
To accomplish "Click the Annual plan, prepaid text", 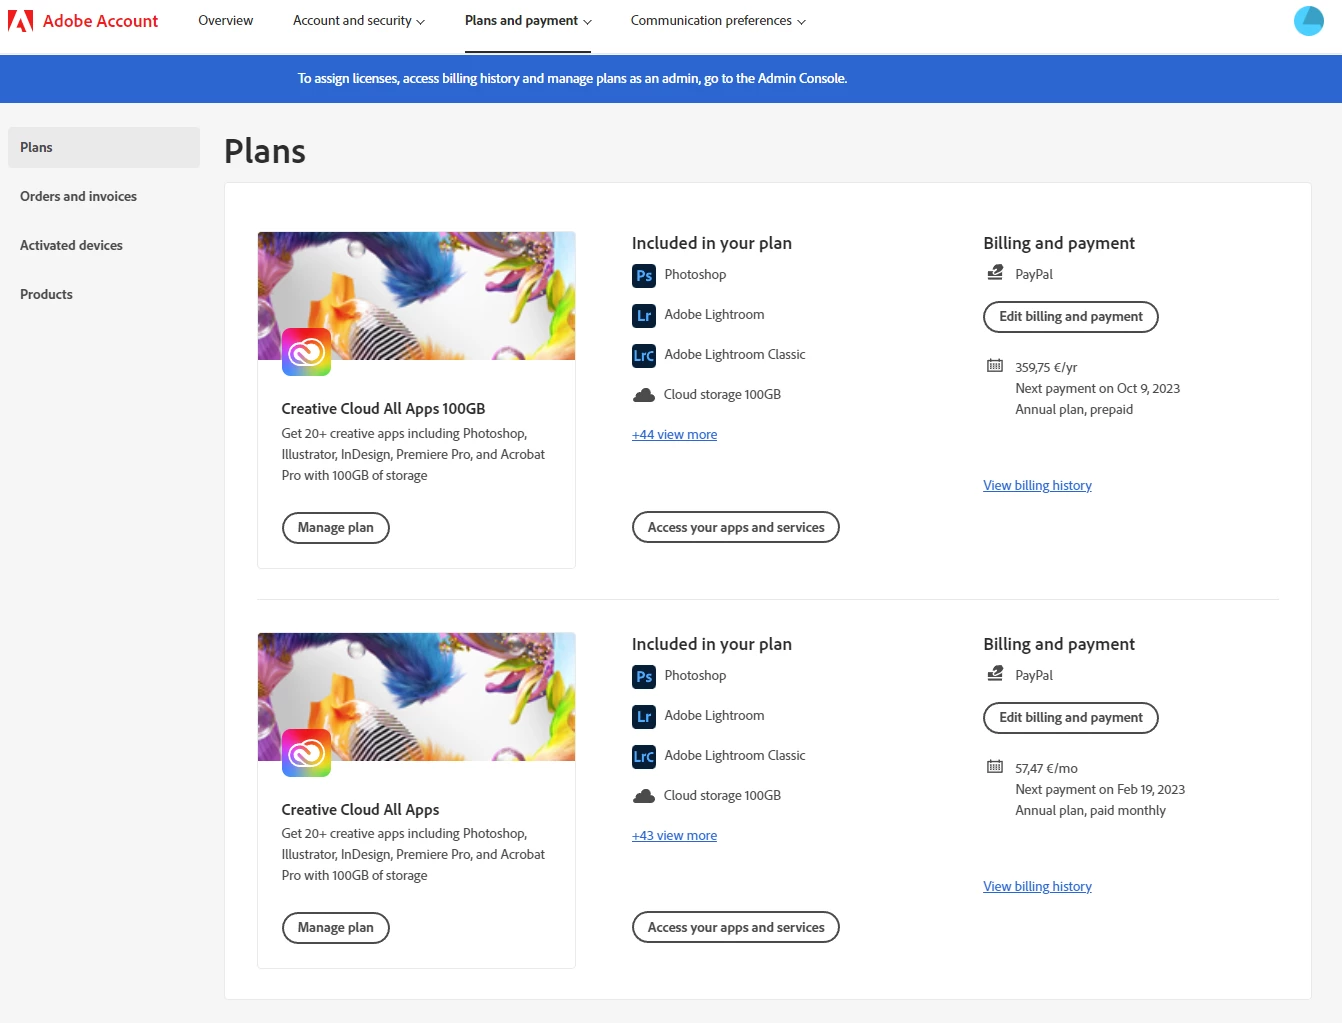I will click(x=1074, y=410).
